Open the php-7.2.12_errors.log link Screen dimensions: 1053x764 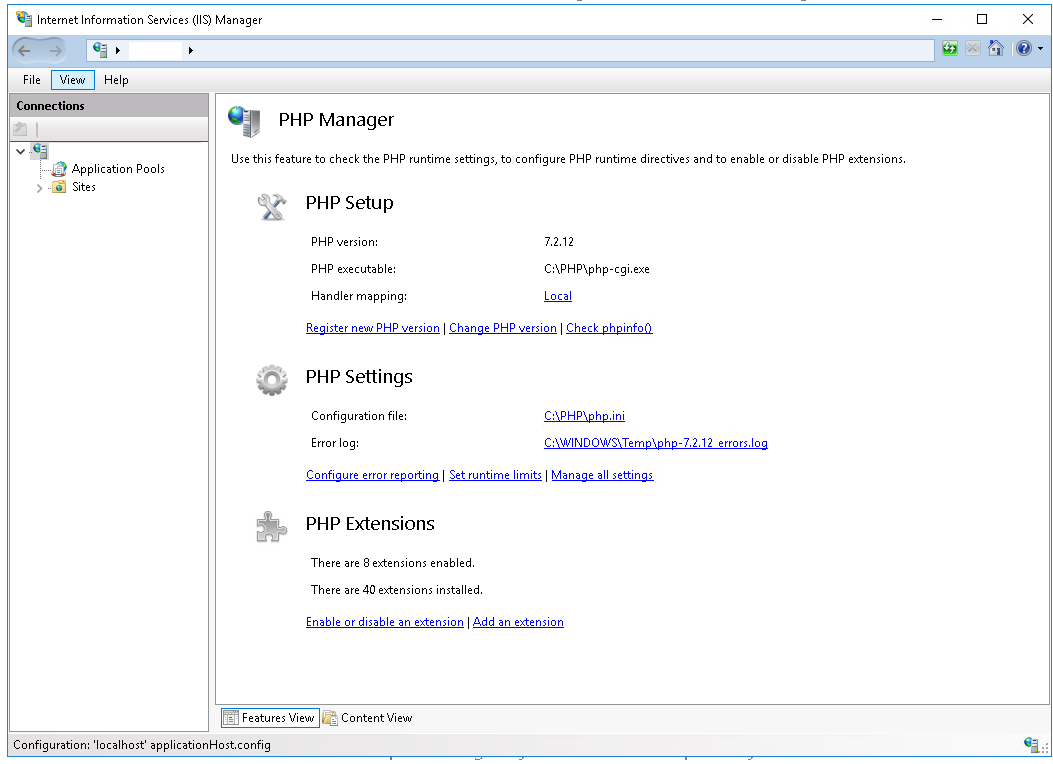(655, 443)
